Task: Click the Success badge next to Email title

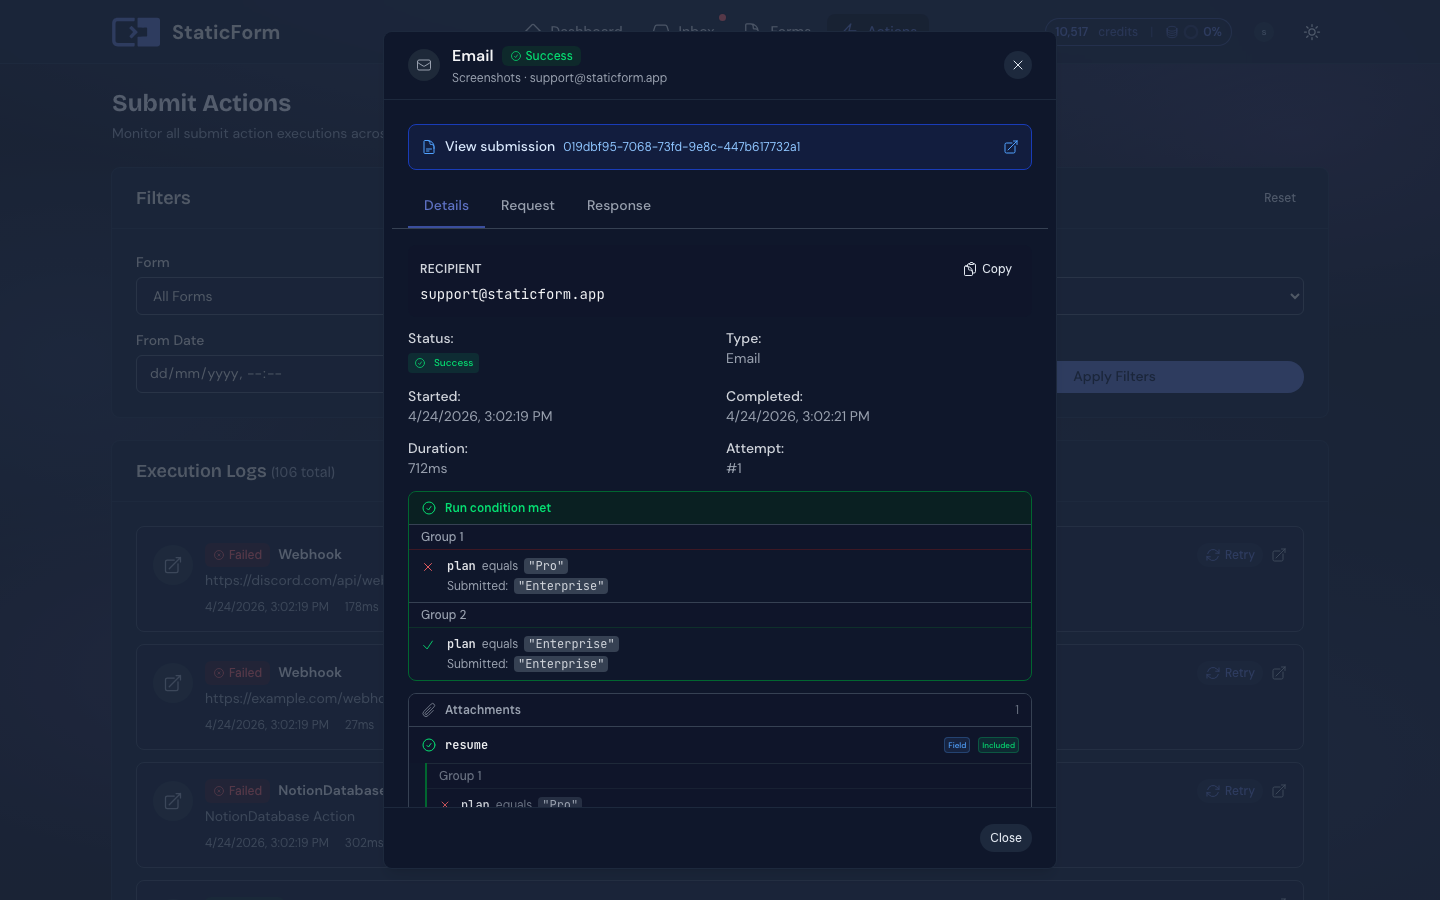Action: click(x=542, y=56)
